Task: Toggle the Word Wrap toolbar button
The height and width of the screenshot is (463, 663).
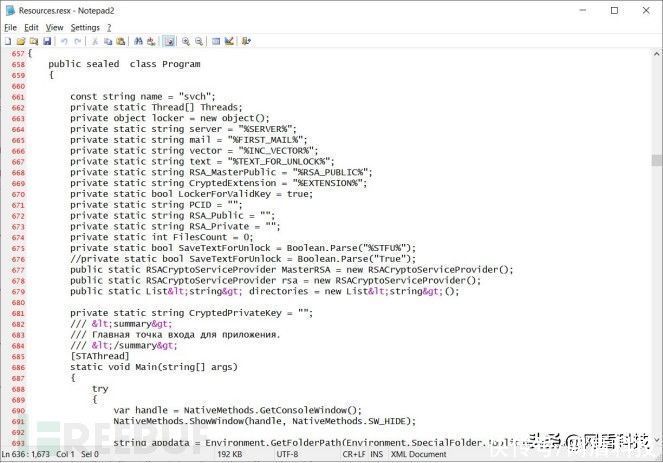Action: (x=169, y=41)
